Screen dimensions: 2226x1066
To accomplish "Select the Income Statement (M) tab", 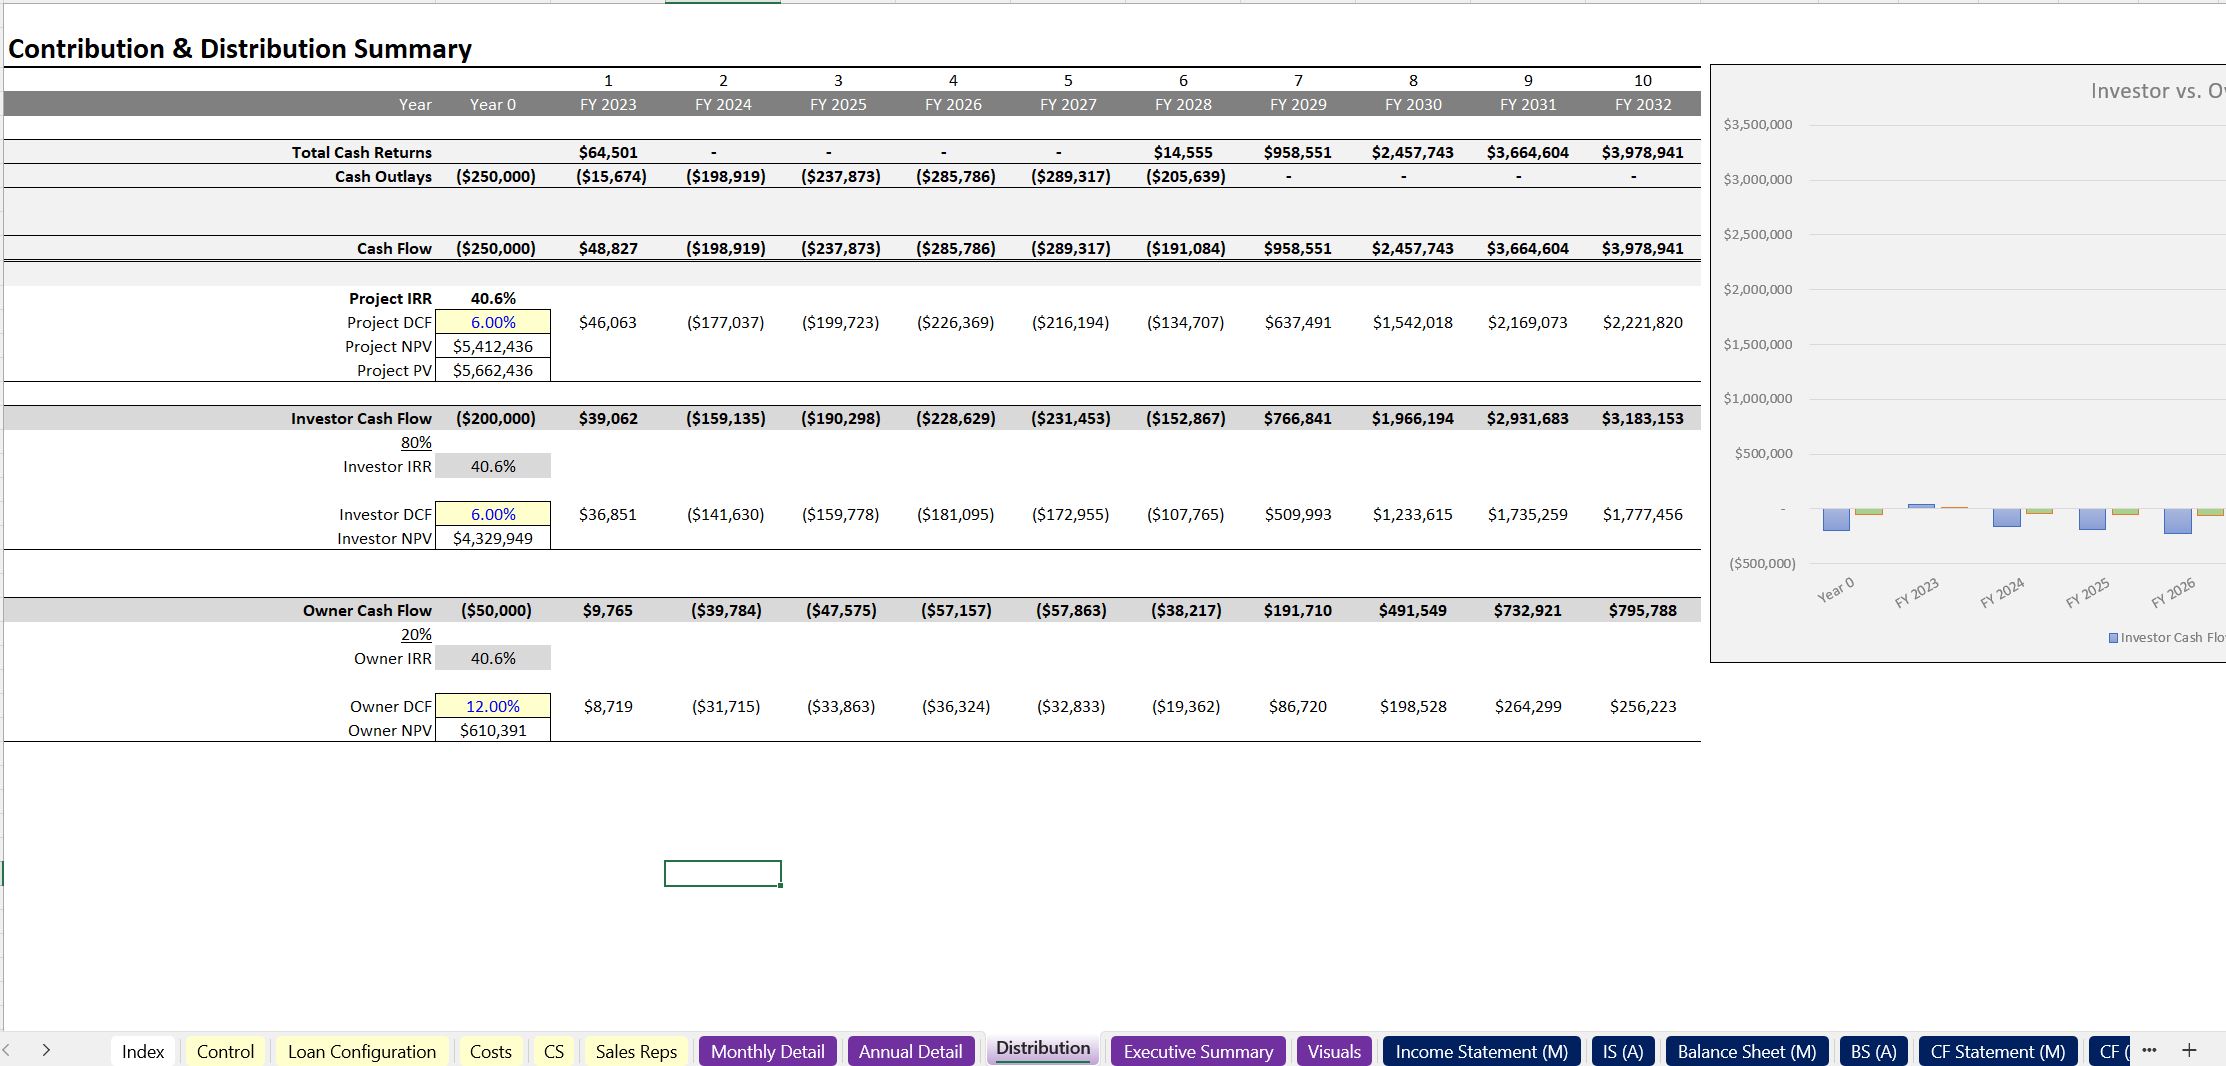I will point(1481,1051).
